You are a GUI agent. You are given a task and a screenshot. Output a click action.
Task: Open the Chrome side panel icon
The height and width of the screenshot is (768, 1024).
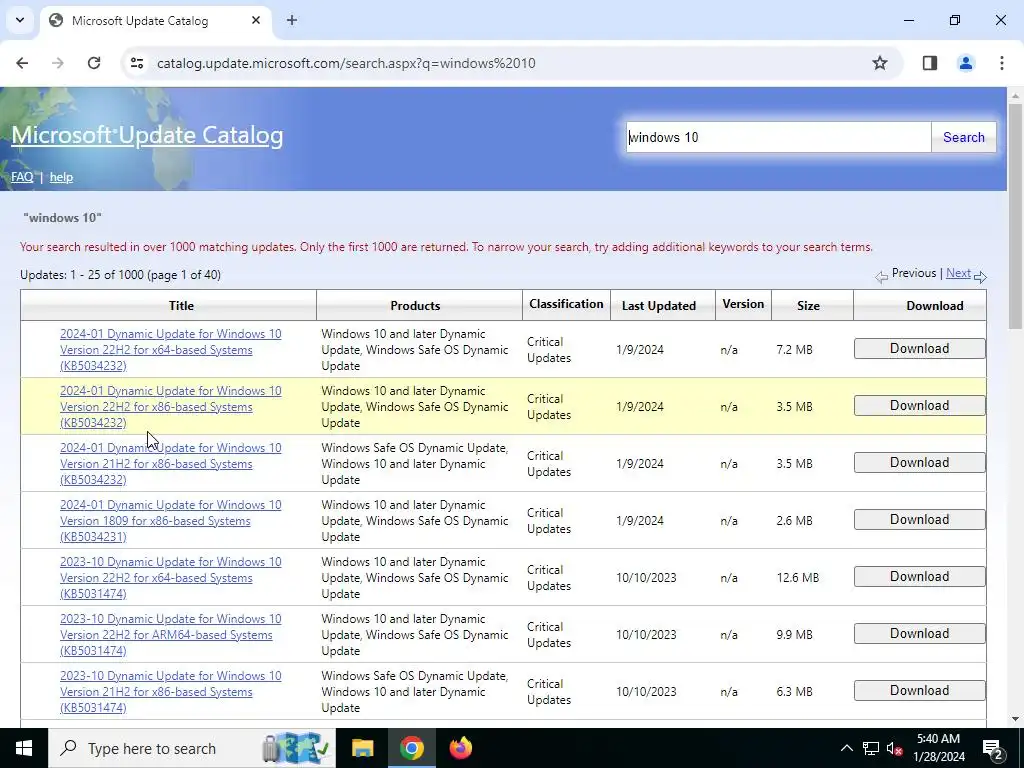[x=930, y=63]
